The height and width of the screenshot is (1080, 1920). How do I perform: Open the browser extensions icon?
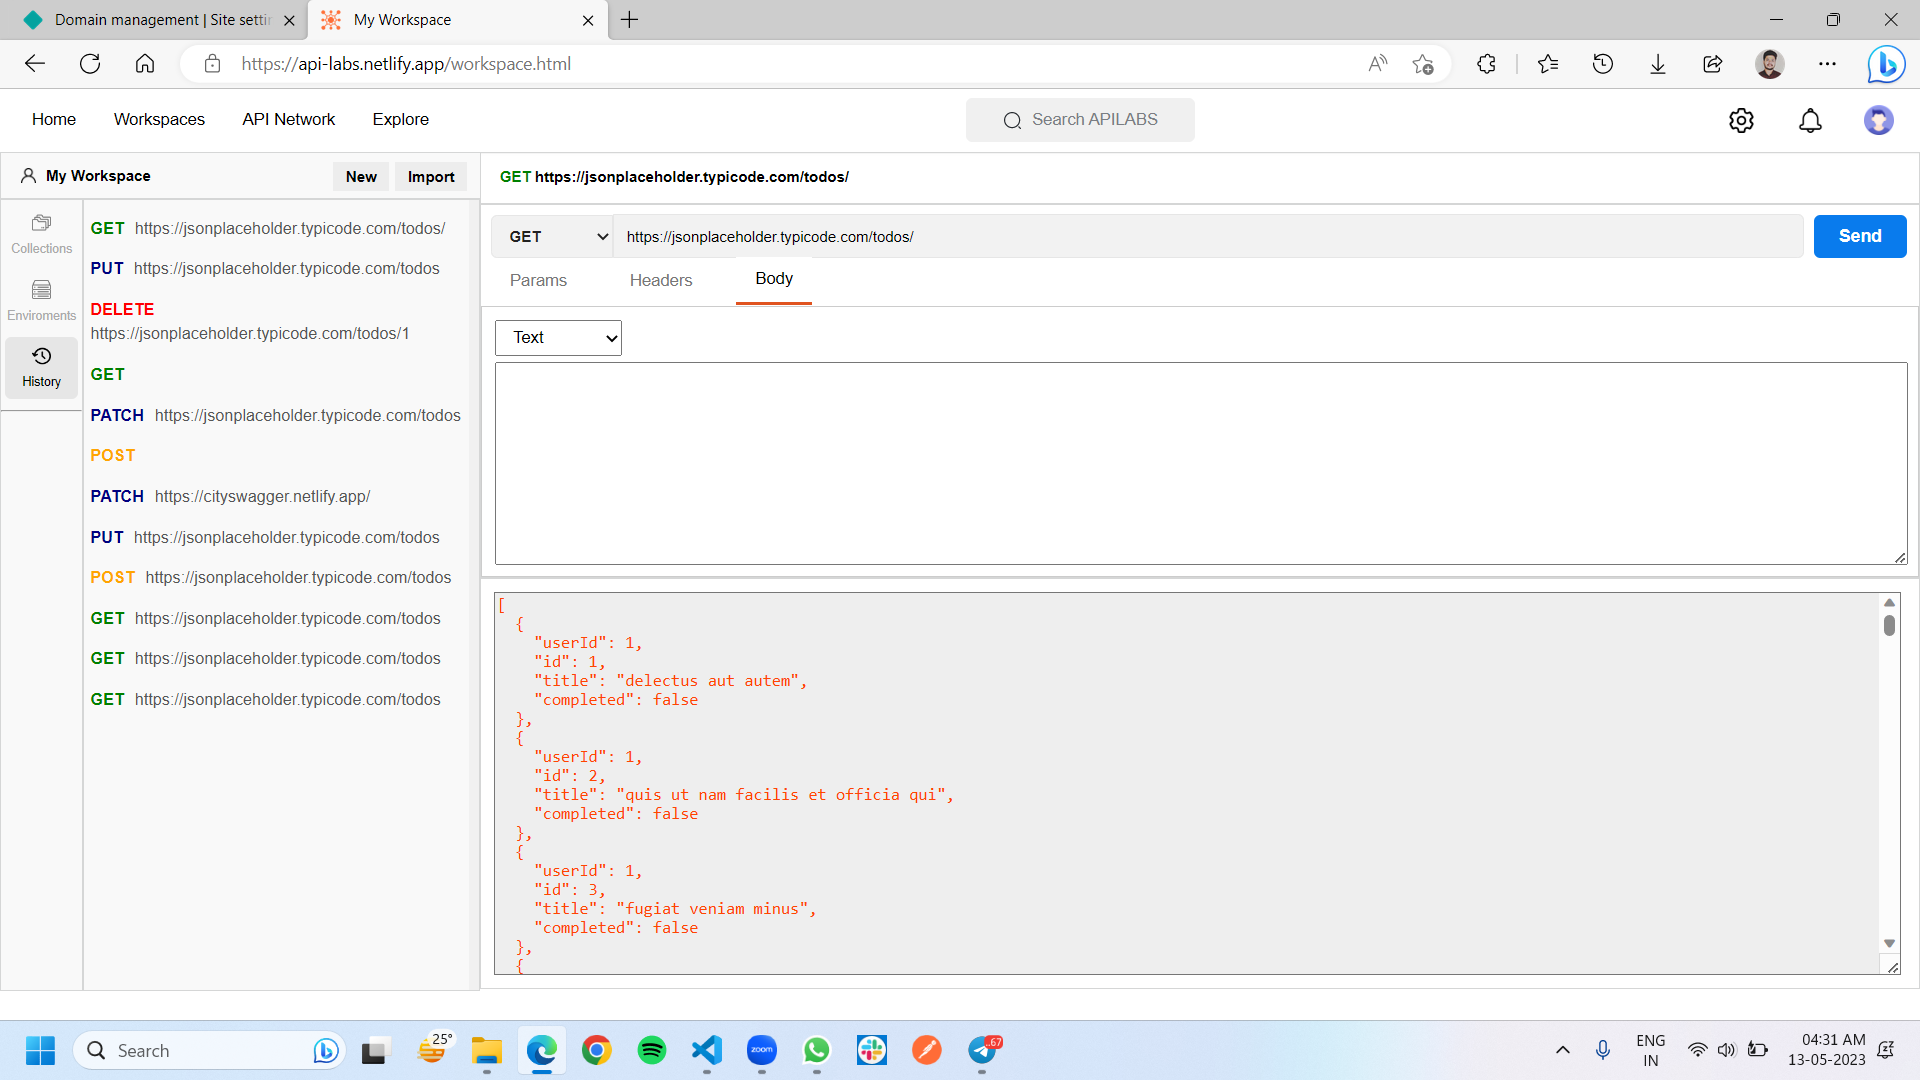1486,64
